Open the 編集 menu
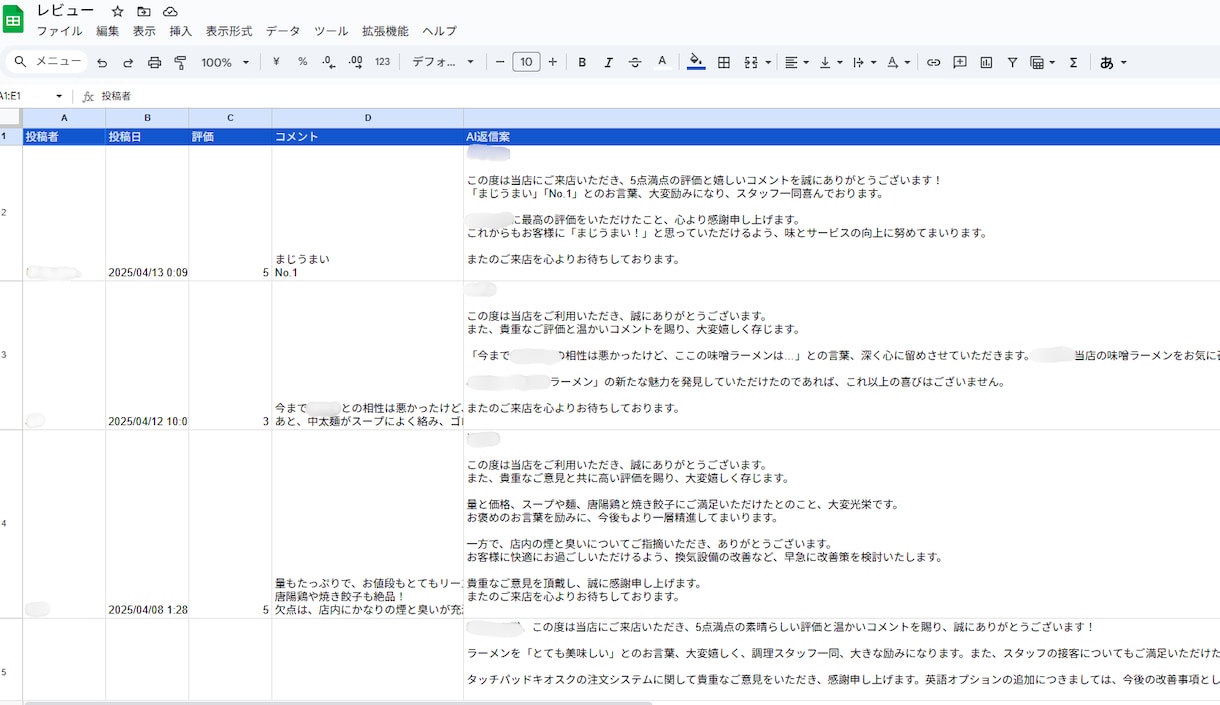 107,31
